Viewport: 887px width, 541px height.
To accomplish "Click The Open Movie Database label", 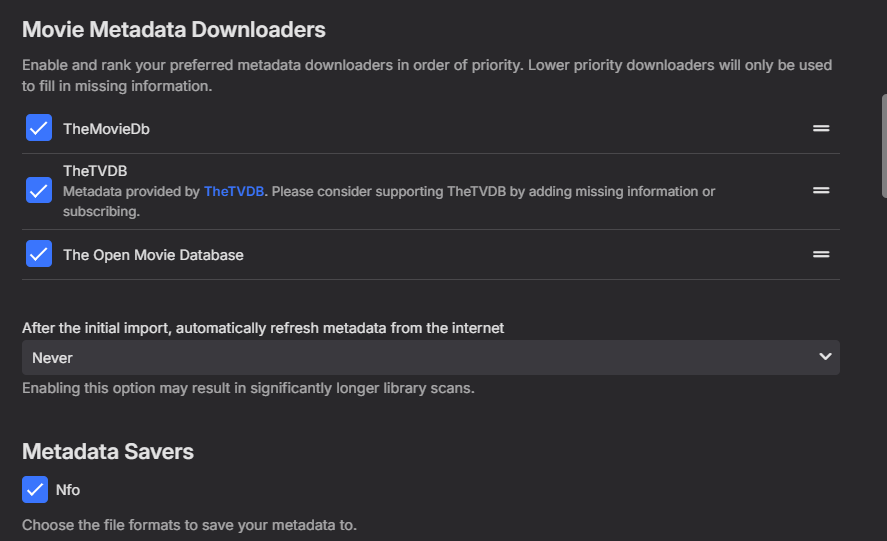I will [153, 255].
